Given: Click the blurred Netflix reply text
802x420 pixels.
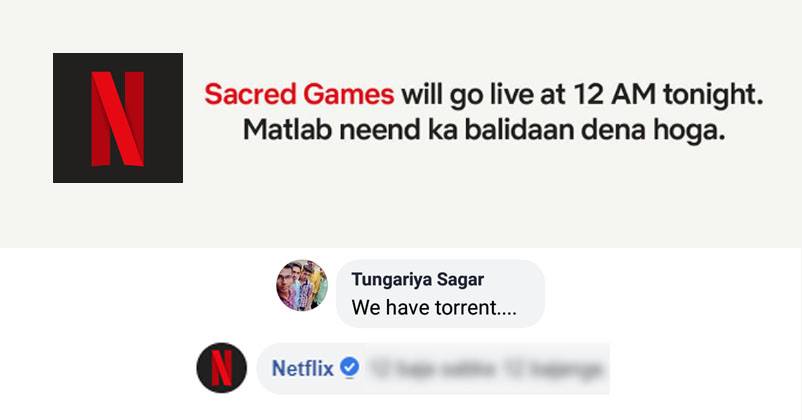Looking at the screenshot, I should pyautogui.click(x=486, y=368).
